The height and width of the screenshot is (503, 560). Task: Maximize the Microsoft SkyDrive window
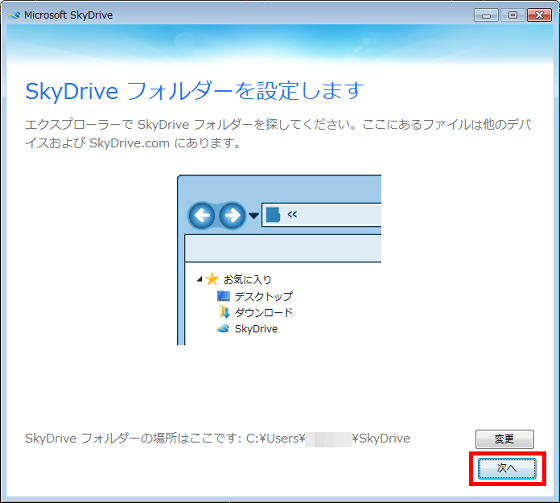(x=512, y=15)
